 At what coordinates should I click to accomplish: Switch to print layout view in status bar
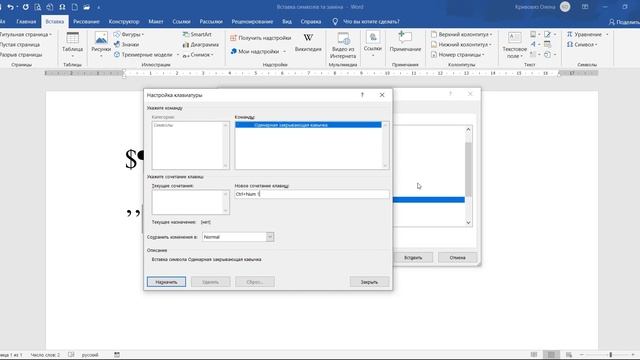(x=551, y=355)
